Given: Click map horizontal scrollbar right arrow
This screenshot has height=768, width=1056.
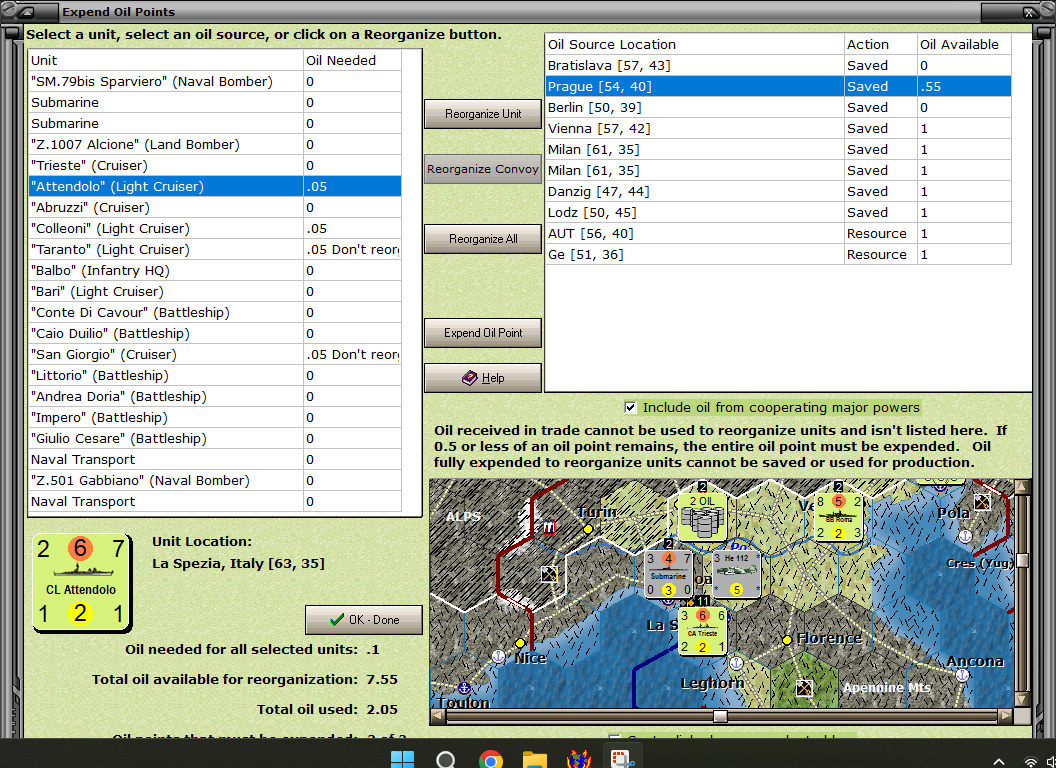Looking at the screenshot, I should pos(1005,715).
